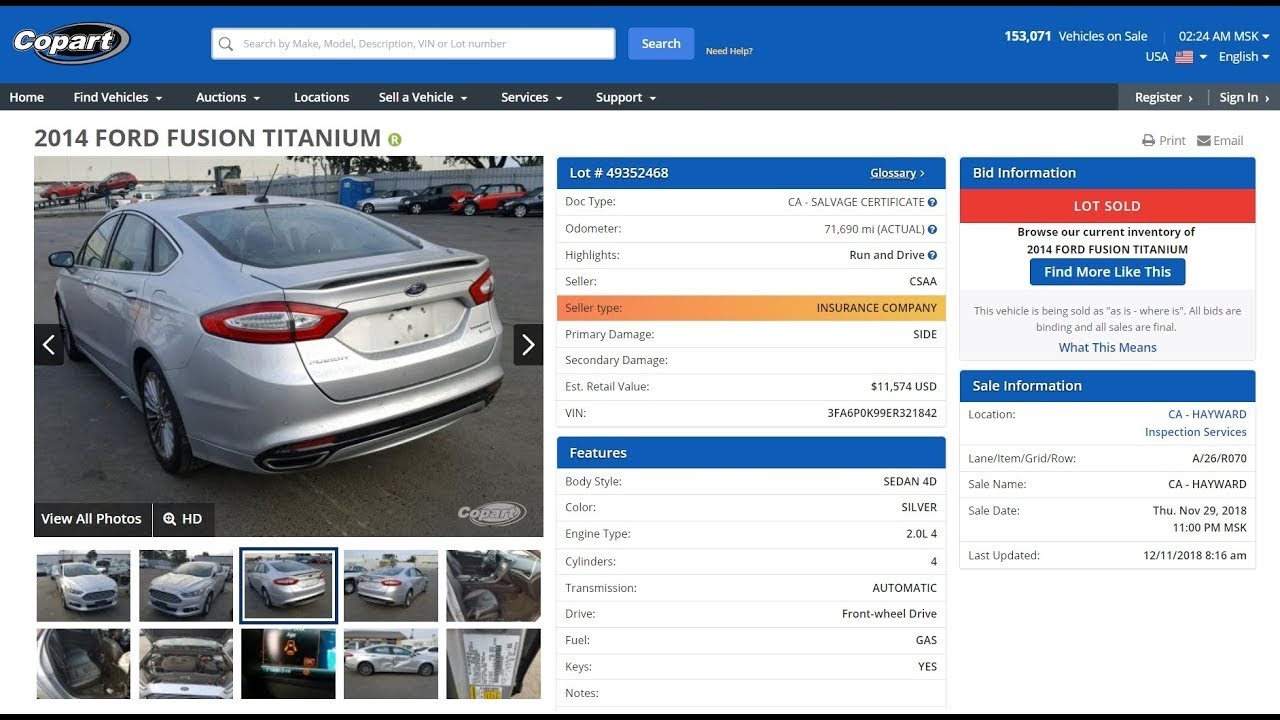Click the A/26/R070 lane value
This screenshot has width=1280, height=720.
pos(1219,459)
